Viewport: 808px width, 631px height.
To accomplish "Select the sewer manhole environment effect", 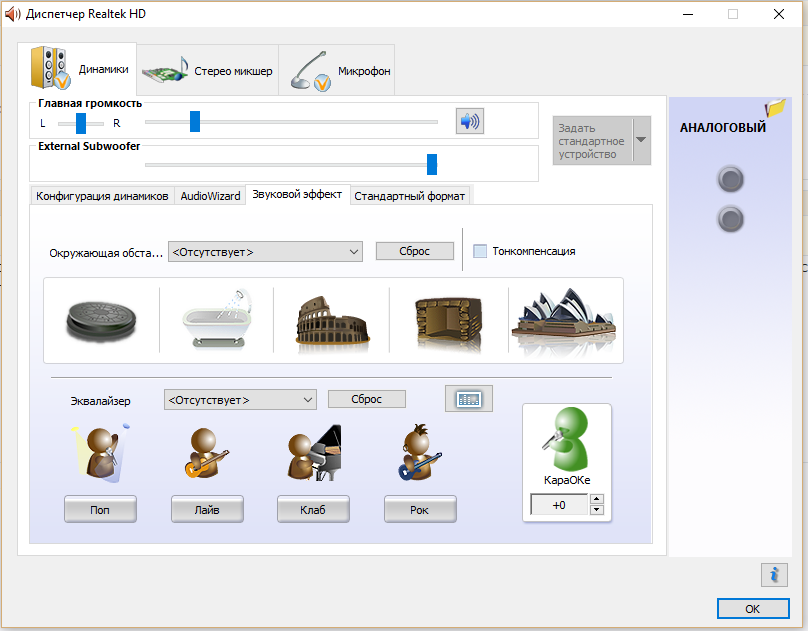I will pyautogui.click(x=102, y=321).
